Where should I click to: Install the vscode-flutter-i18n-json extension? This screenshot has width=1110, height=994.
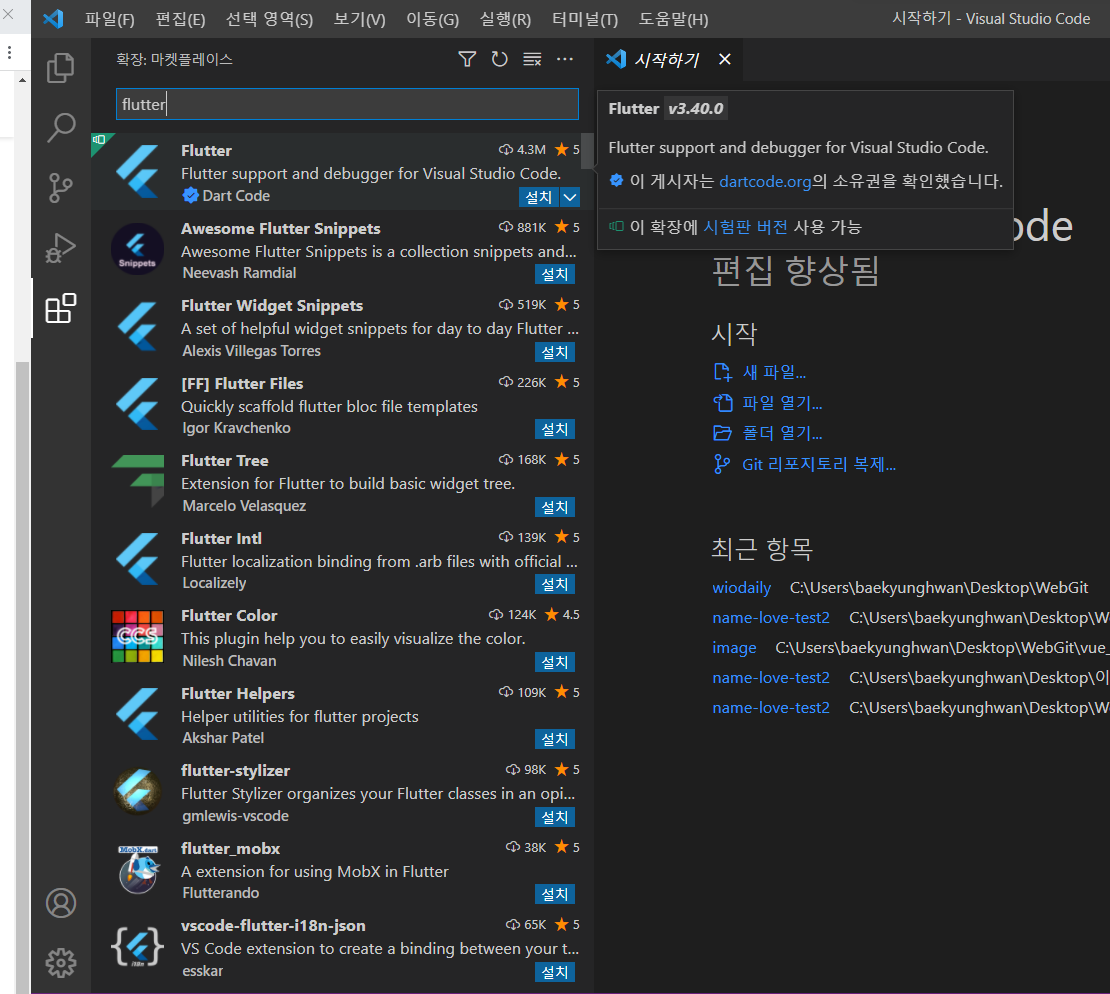[x=555, y=972]
